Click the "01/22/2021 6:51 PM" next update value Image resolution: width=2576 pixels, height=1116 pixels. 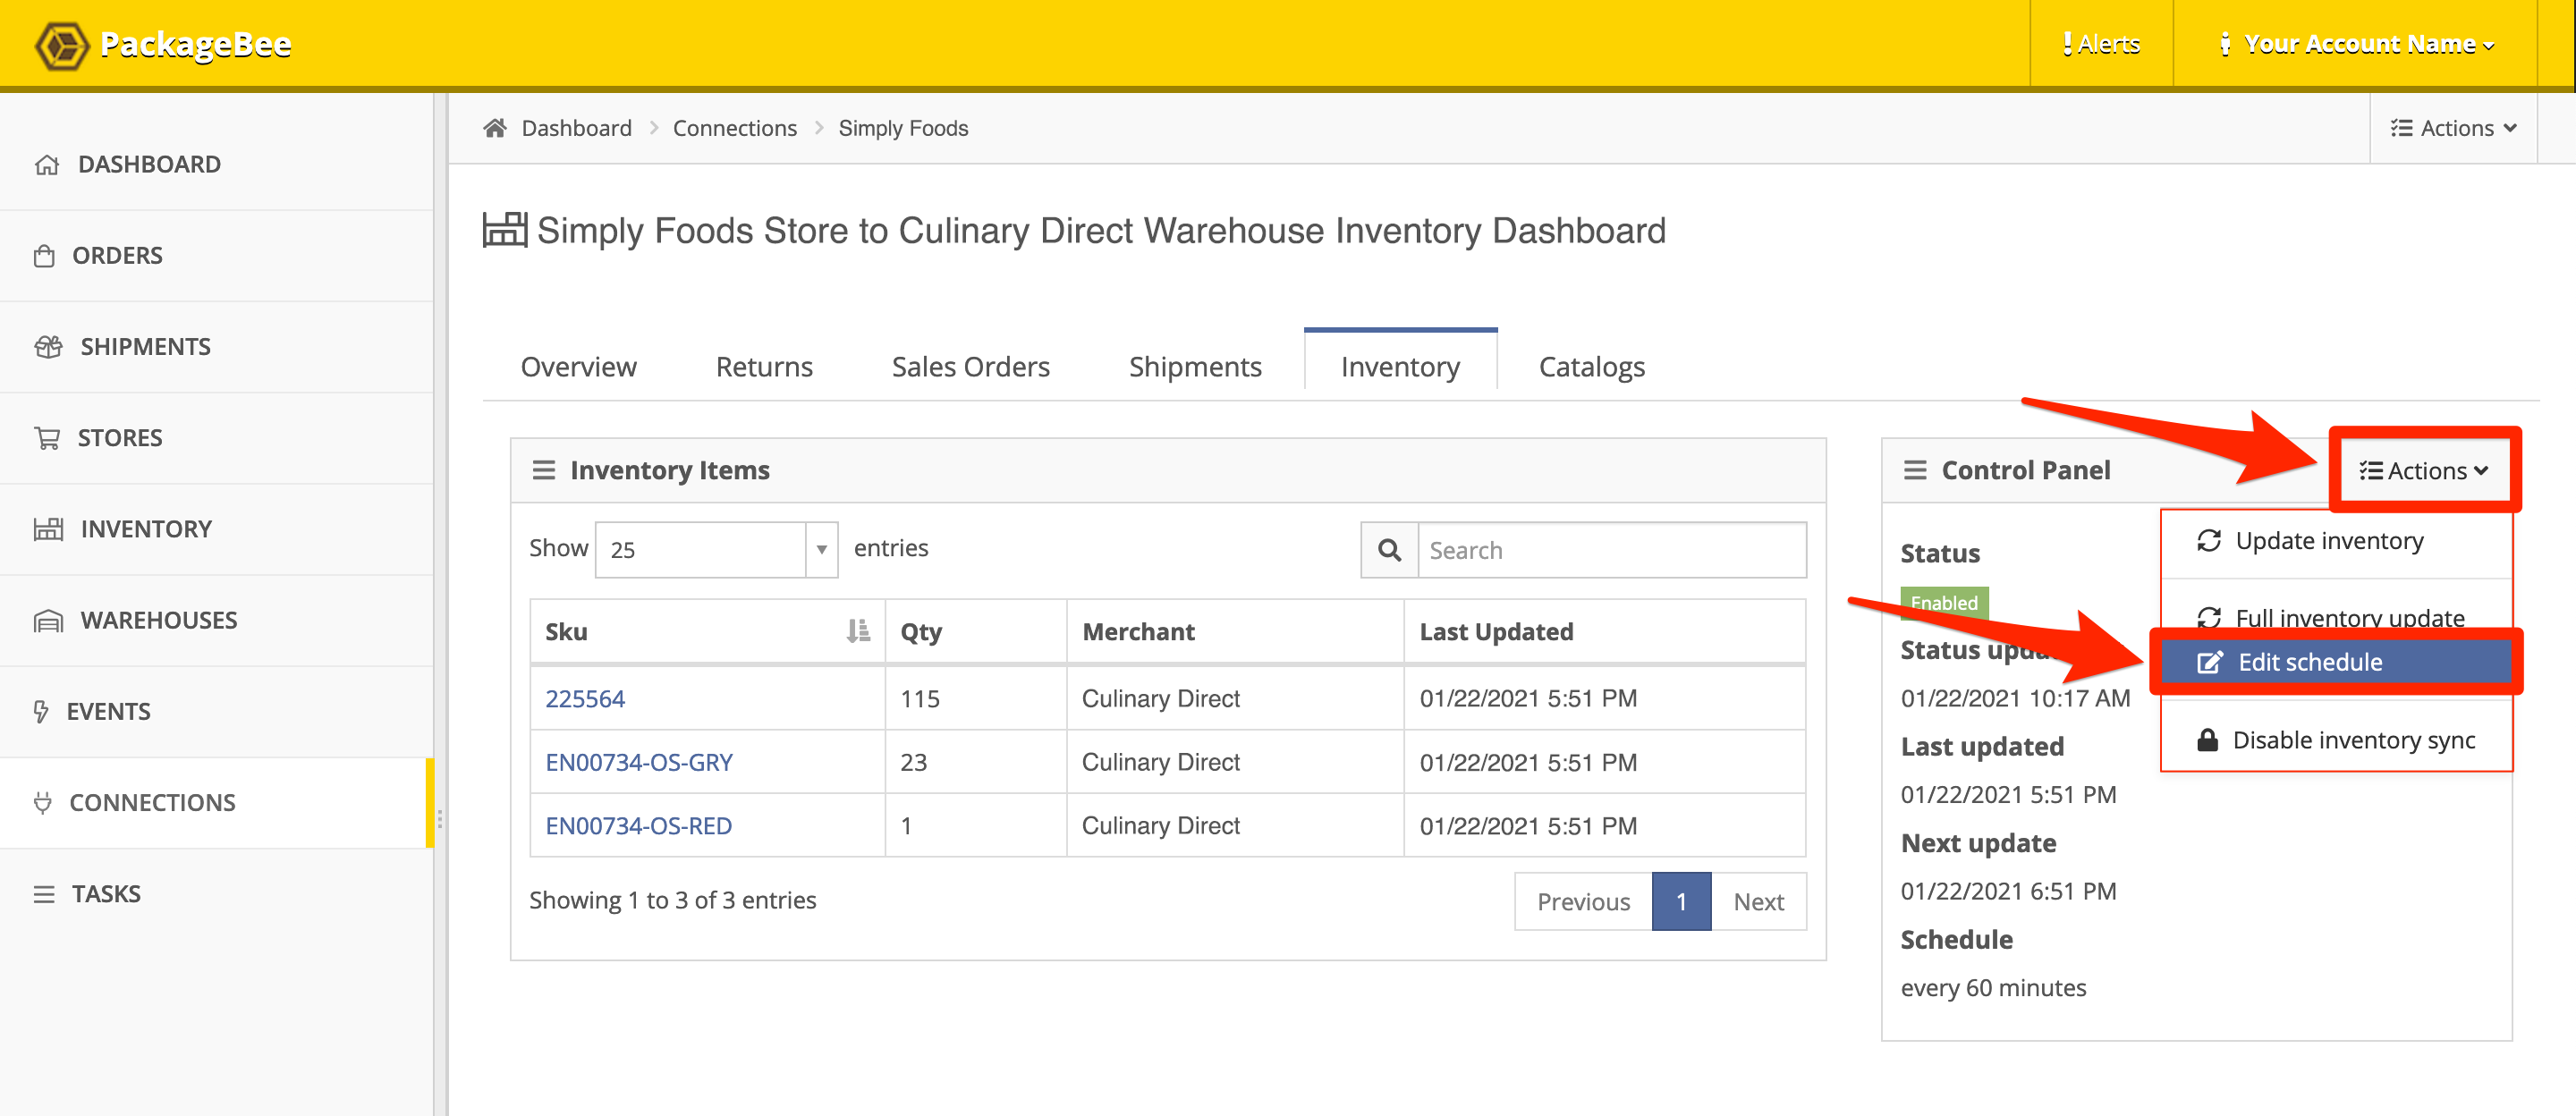pos(2008,891)
